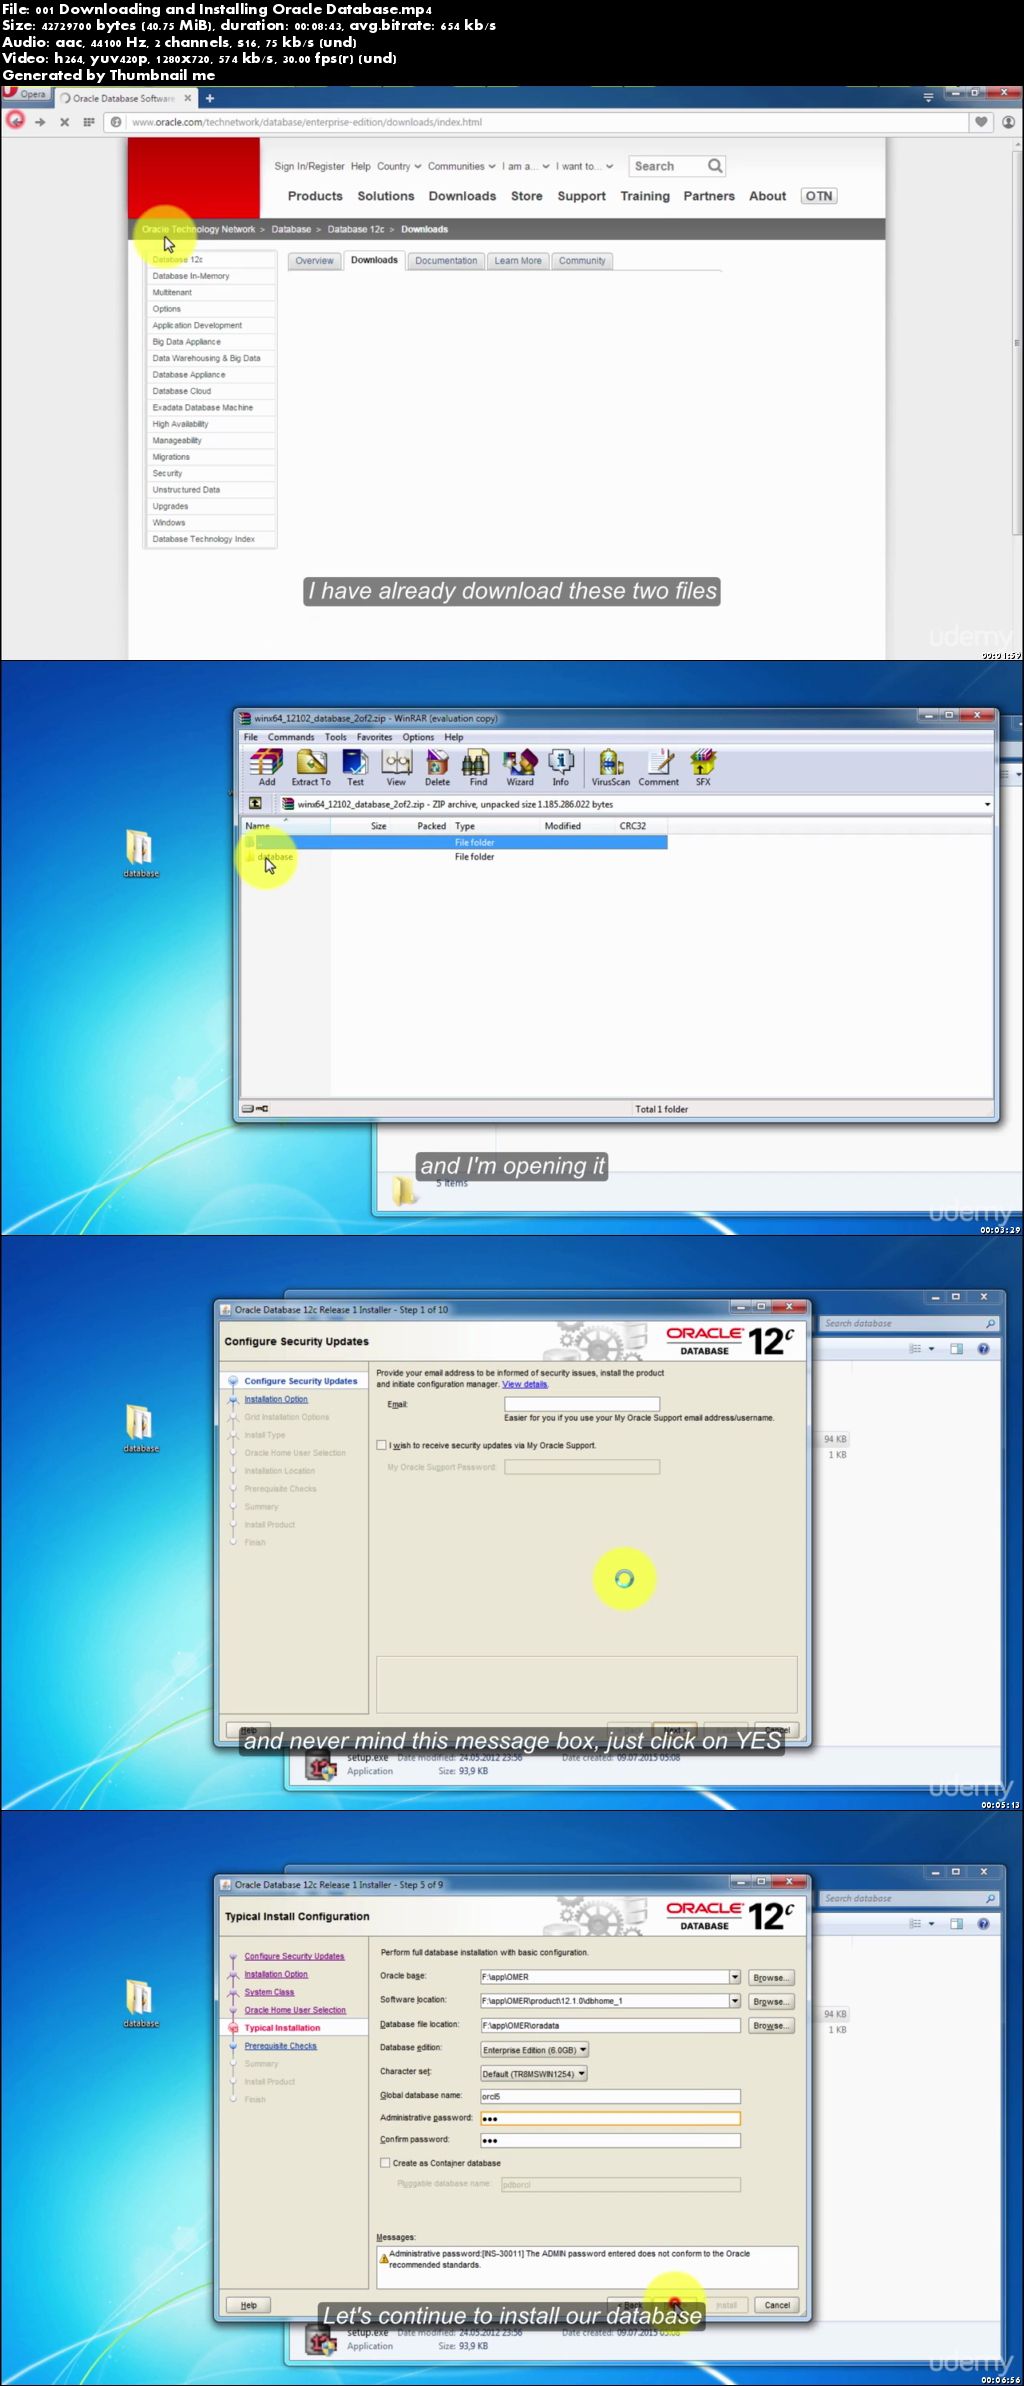Image resolution: width=1024 pixels, height=2386 pixels.
Task: Click the 'View details' link in Step 1 installer
Action: pyautogui.click(x=525, y=1384)
